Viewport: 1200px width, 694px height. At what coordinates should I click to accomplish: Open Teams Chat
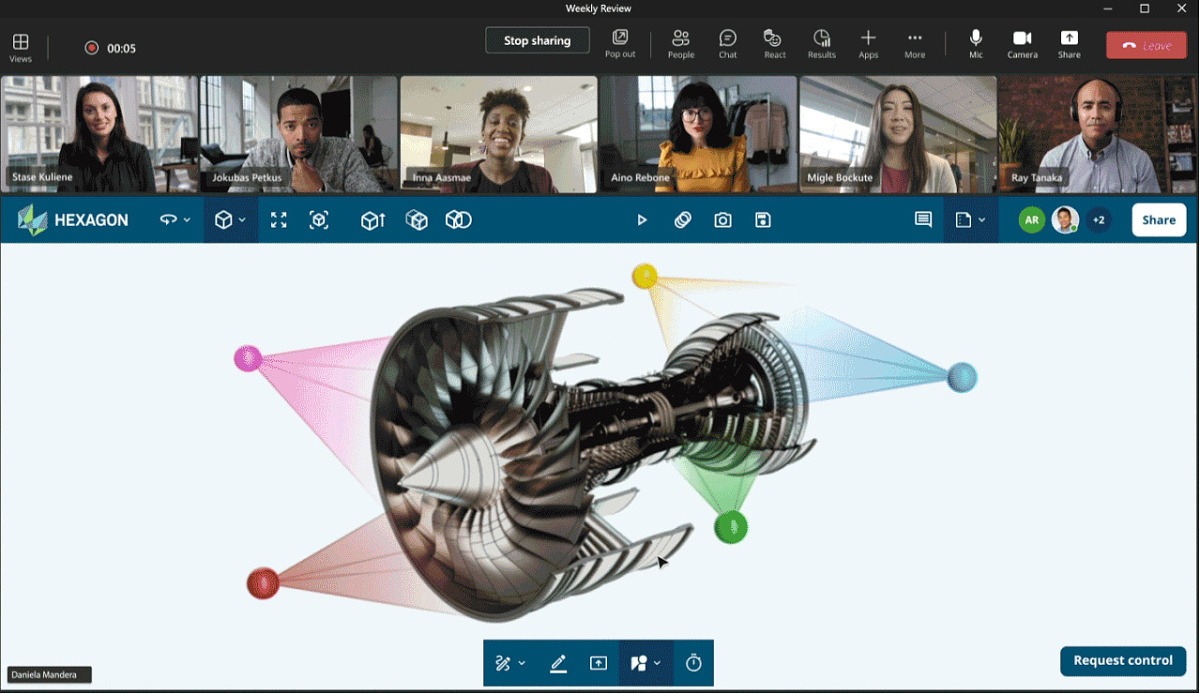(x=727, y=44)
